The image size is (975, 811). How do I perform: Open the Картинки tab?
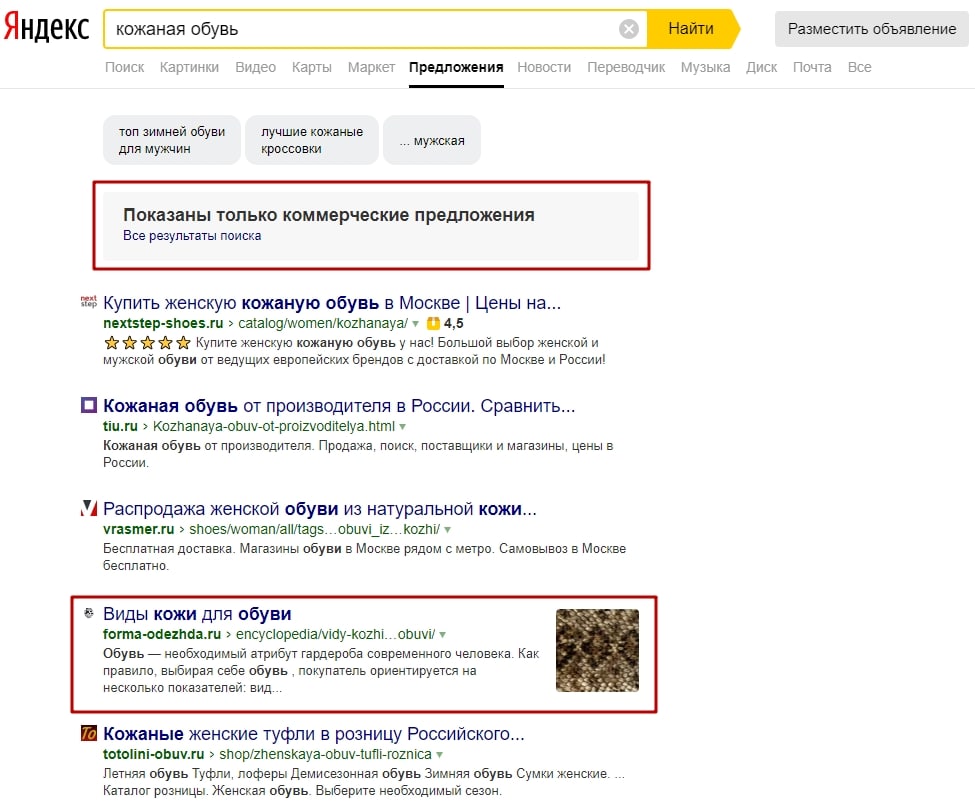(x=189, y=67)
